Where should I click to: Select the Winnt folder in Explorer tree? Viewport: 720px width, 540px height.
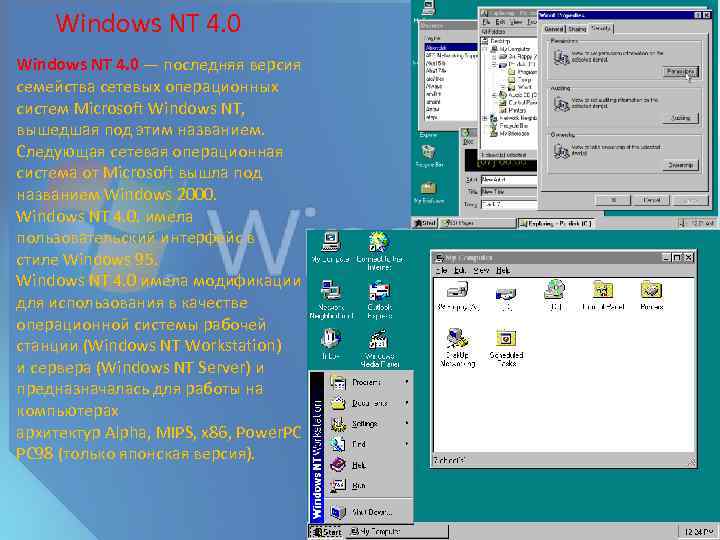coord(519,87)
